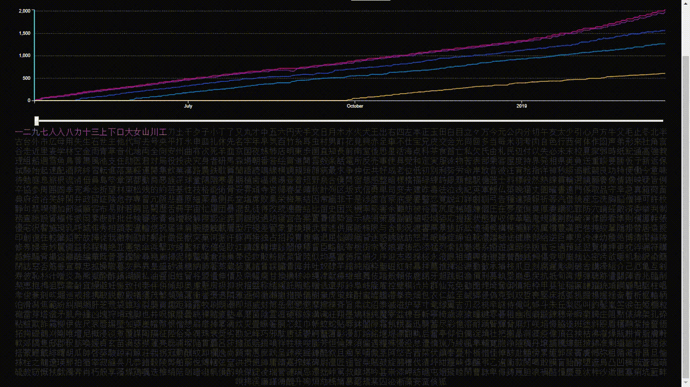Click the yellow line on the chart
690x387 pixels.
[506, 85]
